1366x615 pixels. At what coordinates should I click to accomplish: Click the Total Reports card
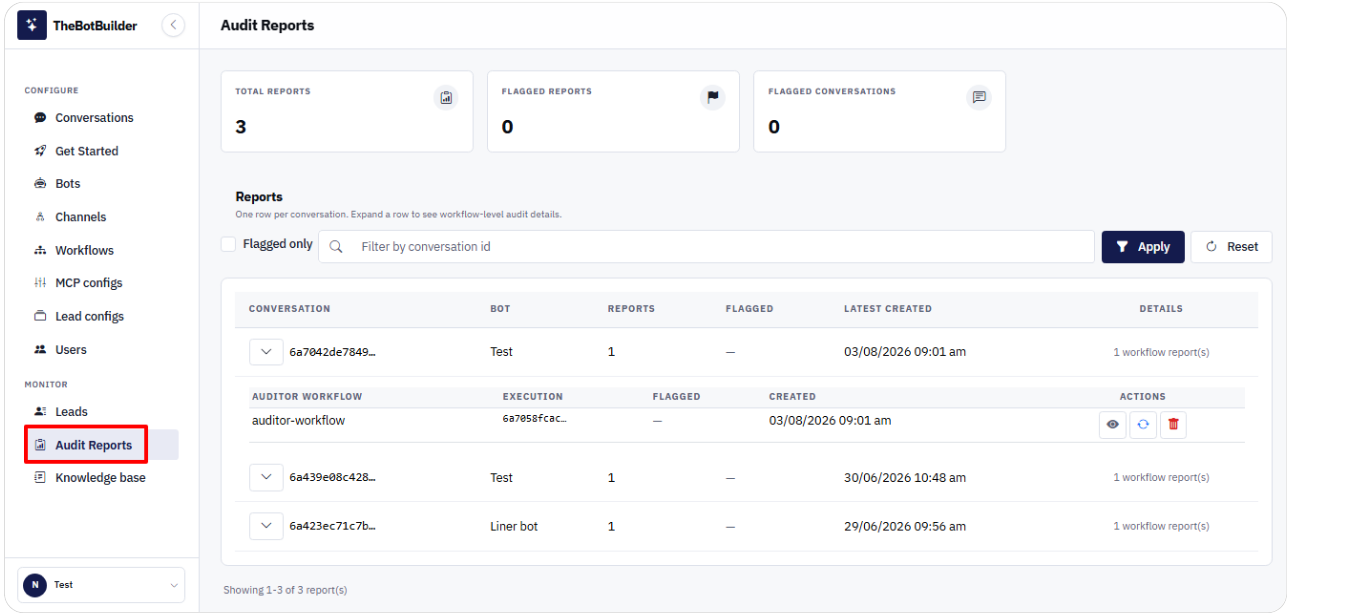coord(347,111)
